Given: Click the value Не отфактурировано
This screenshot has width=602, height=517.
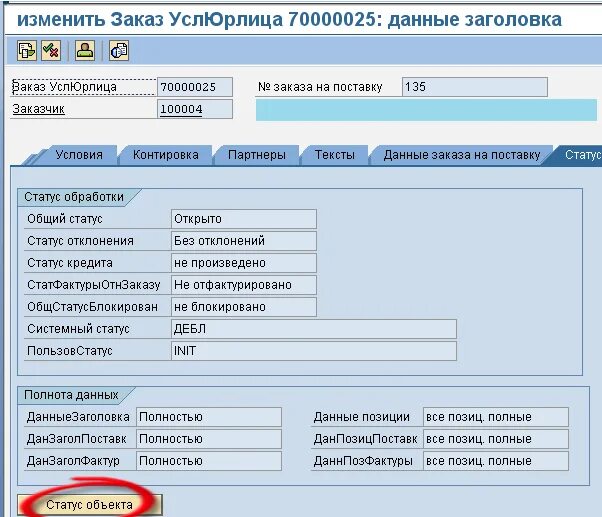Looking at the screenshot, I should click(x=243, y=285).
